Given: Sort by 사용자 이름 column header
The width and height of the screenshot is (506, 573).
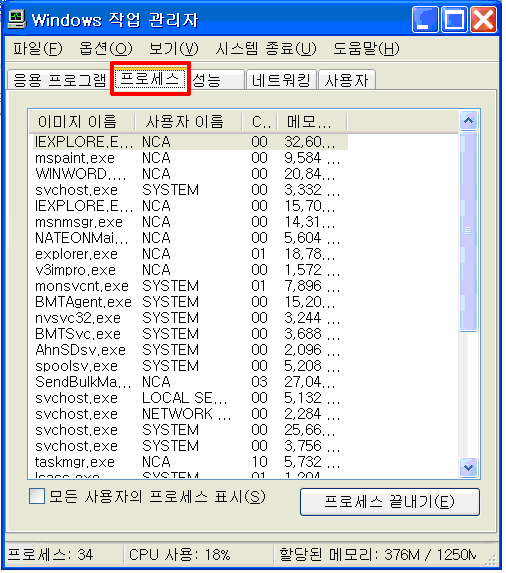Looking at the screenshot, I should [x=189, y=122].
